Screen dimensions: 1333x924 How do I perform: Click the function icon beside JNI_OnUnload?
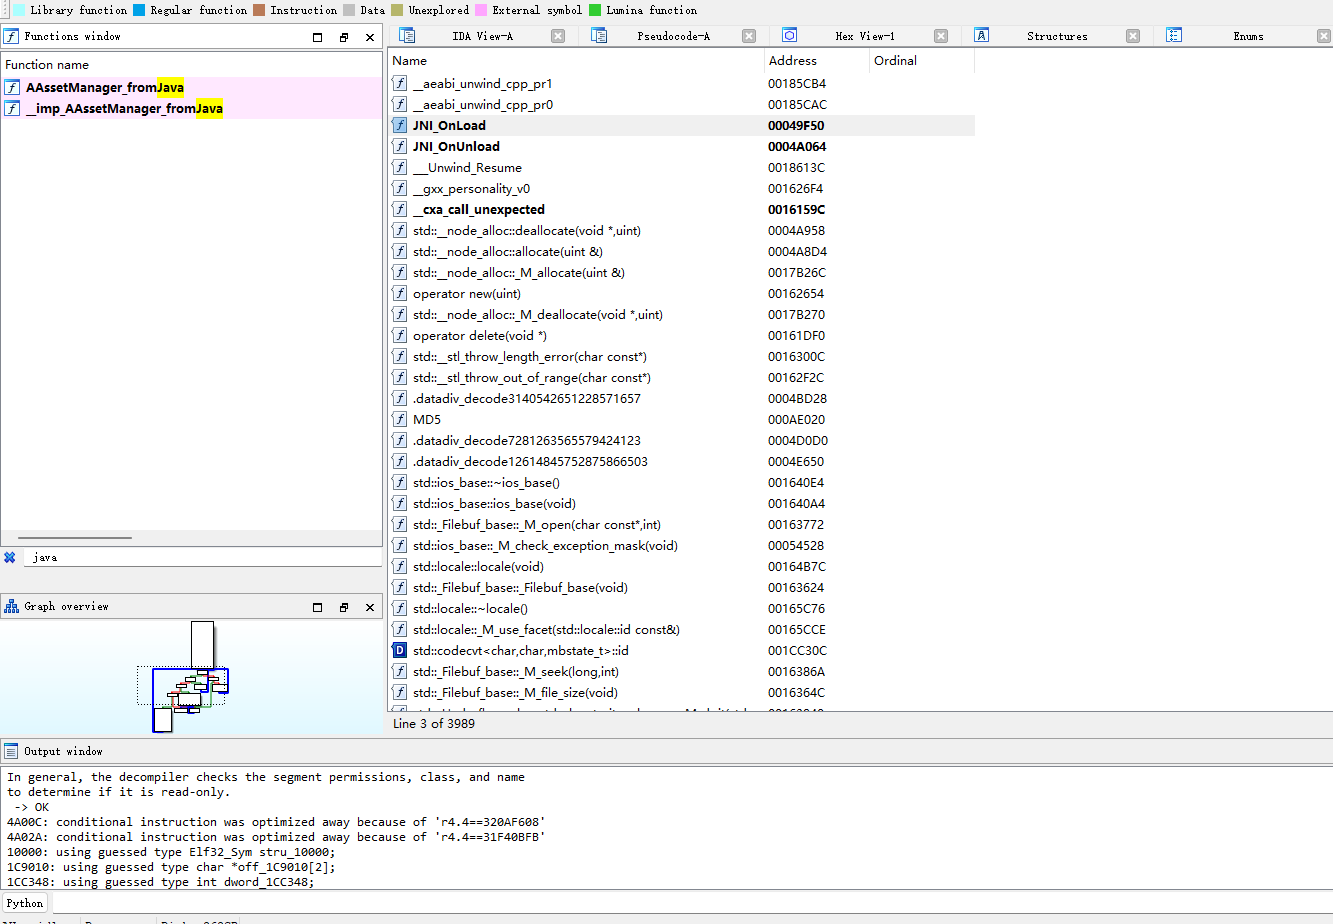click(x=399, y=146)
